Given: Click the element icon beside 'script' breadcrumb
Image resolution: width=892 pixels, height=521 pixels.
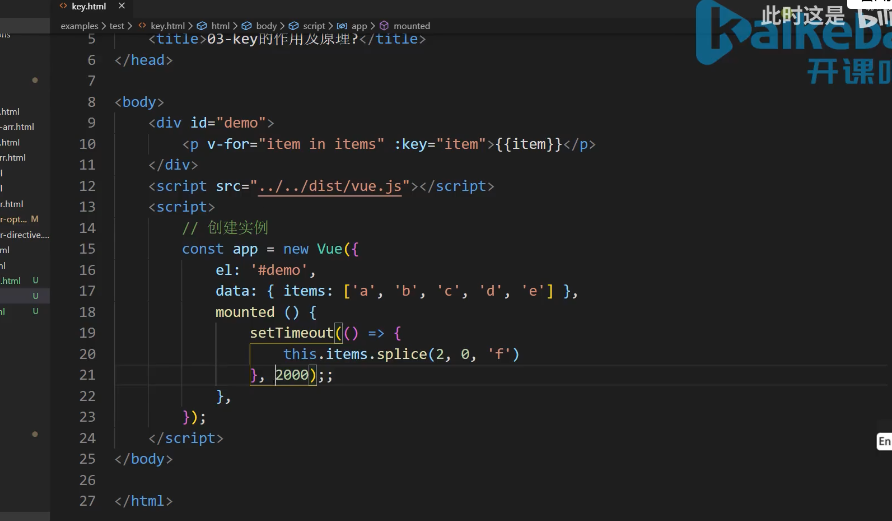Looking at the screenshot, I should (x=294, y=26).
